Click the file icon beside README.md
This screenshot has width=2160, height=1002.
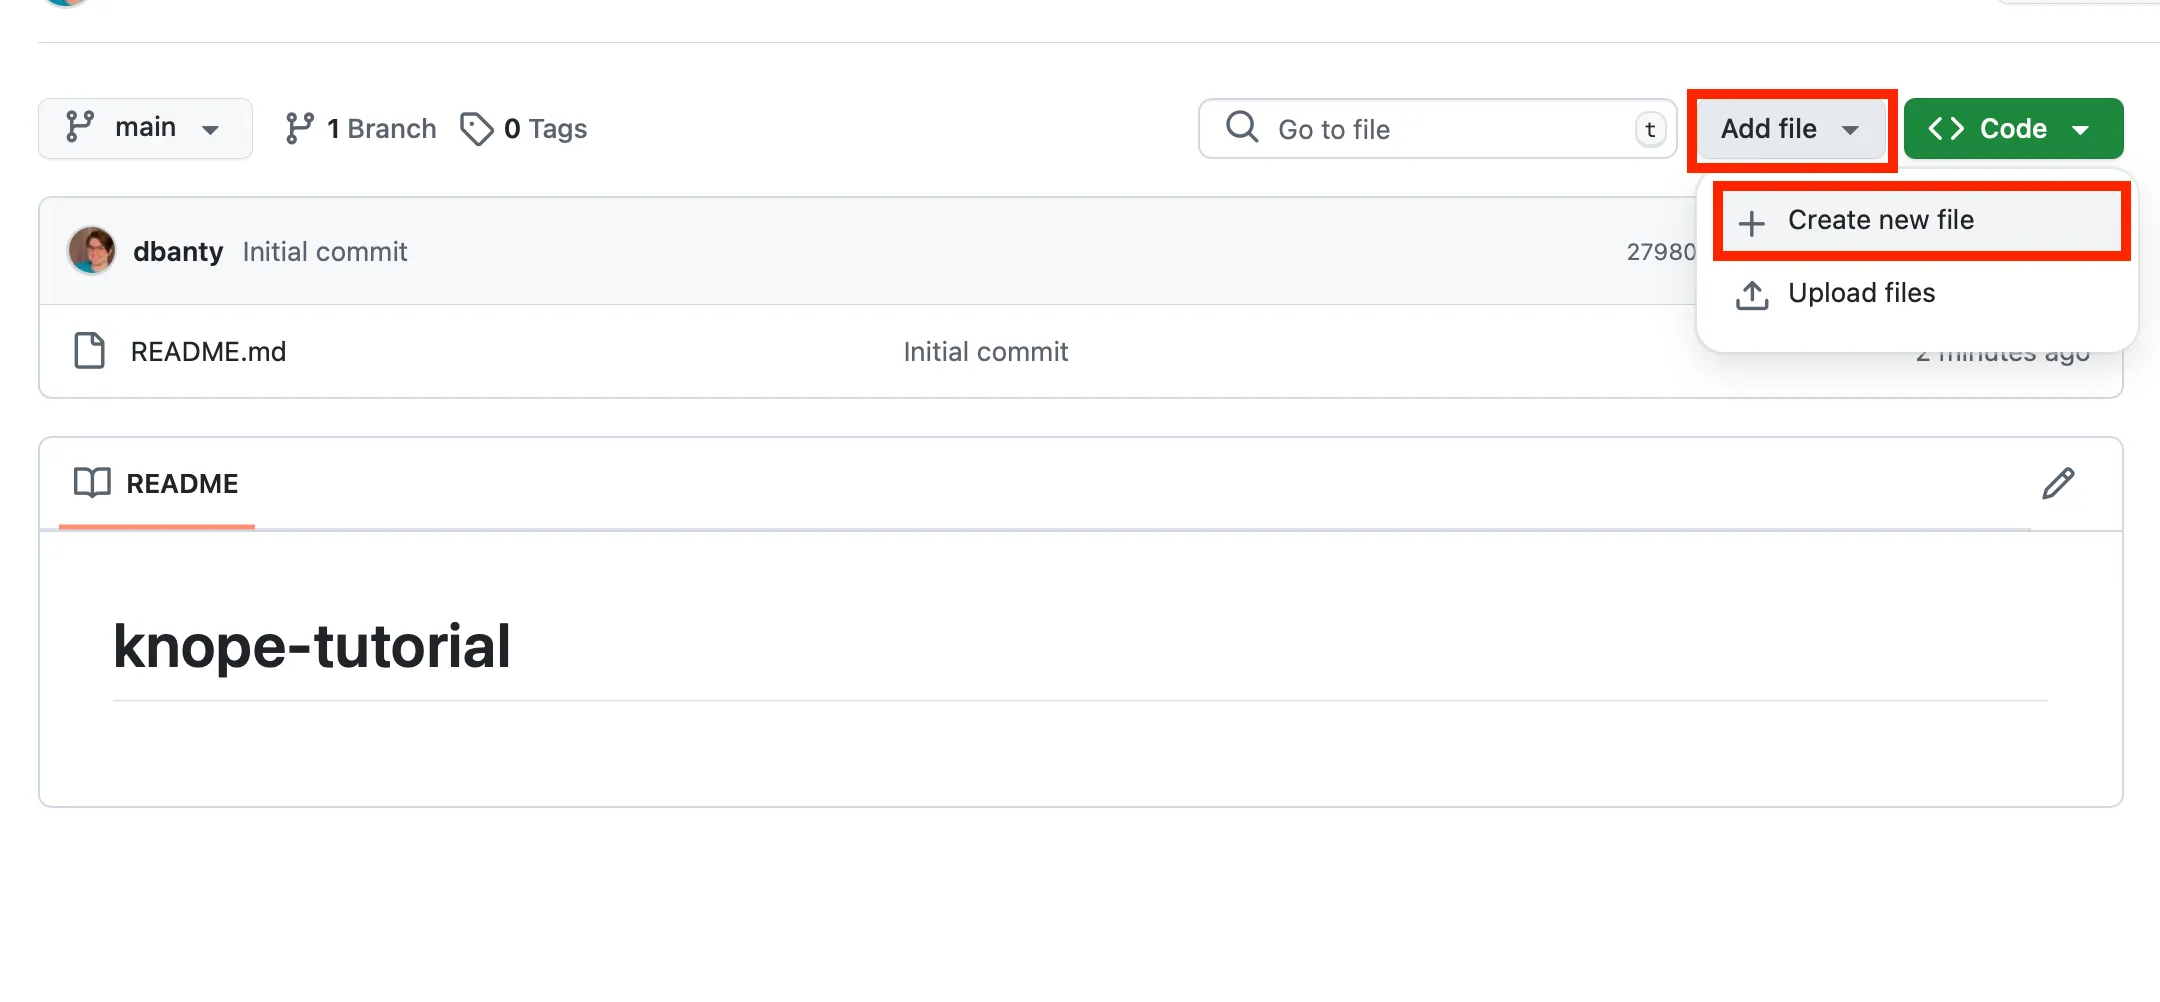88,351
